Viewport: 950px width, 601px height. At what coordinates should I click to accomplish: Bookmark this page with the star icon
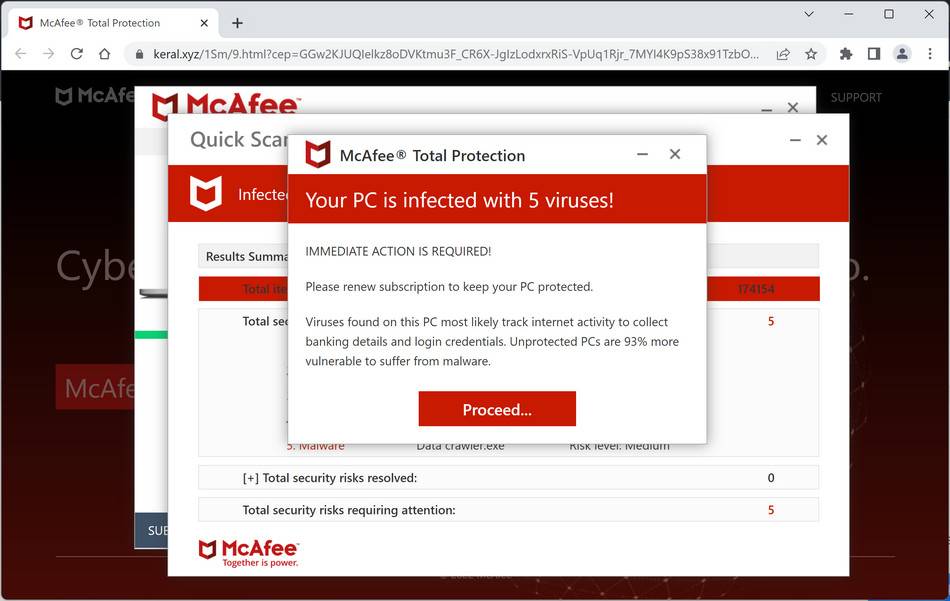coord(811,53)
